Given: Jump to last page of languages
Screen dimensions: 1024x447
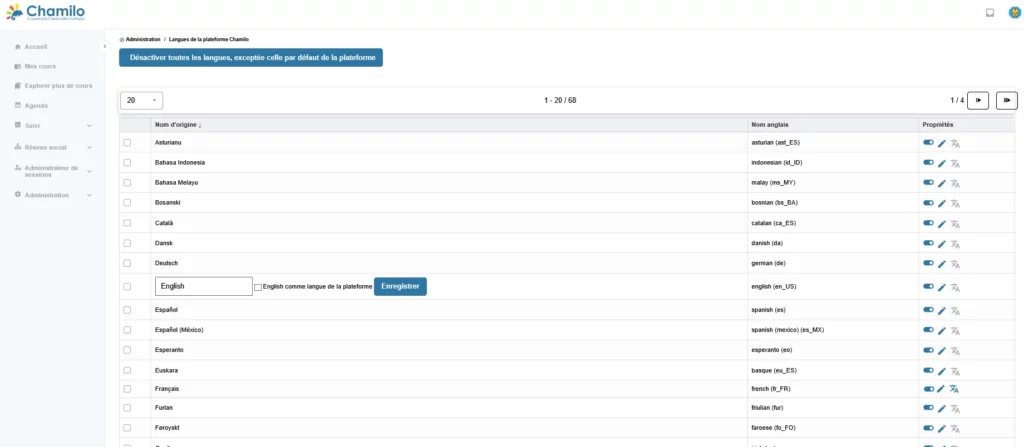Looking at the screenshot, I should pyautogui.click(x=1006, y=101).
